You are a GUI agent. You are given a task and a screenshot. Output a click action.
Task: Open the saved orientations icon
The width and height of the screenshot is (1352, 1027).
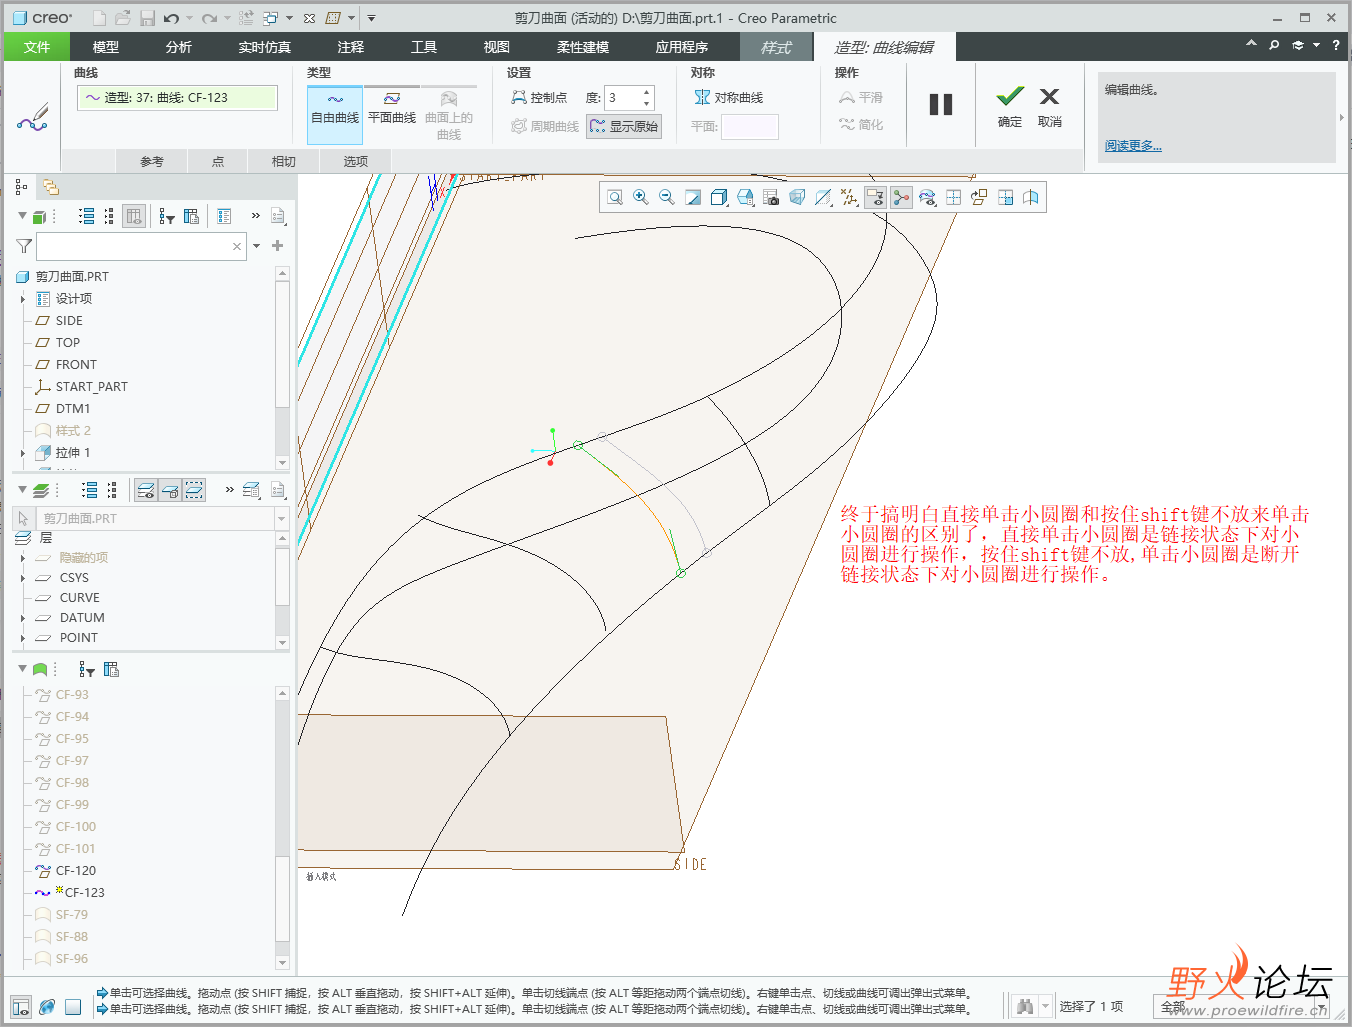click(745, 198)
